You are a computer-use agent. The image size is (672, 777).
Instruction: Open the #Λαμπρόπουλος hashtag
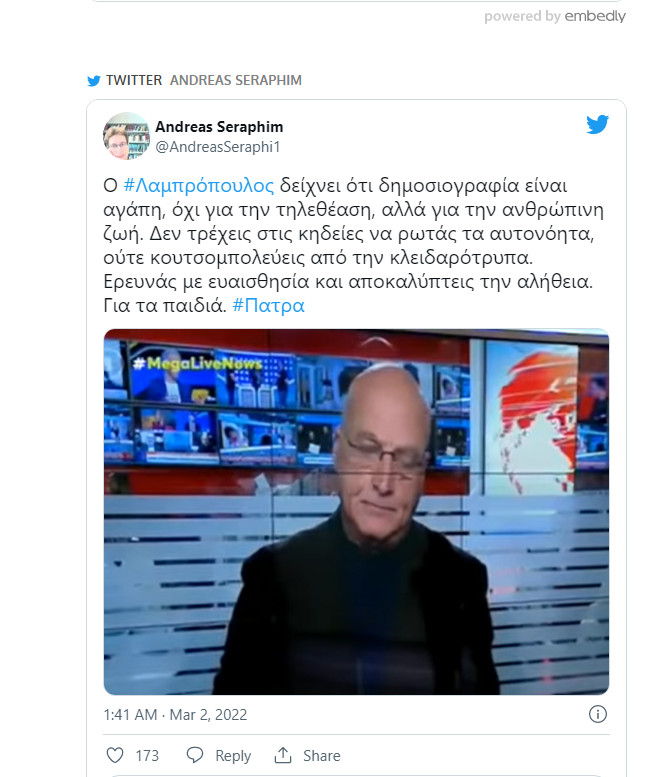198,185
